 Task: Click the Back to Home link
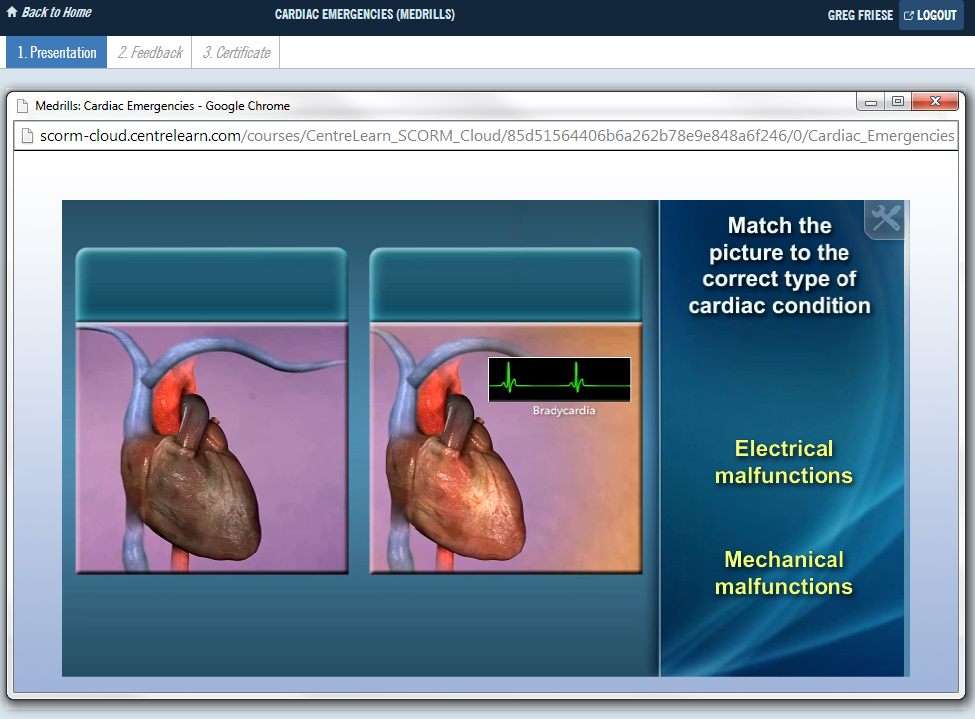pyautogui.click(x=49, y=12)
